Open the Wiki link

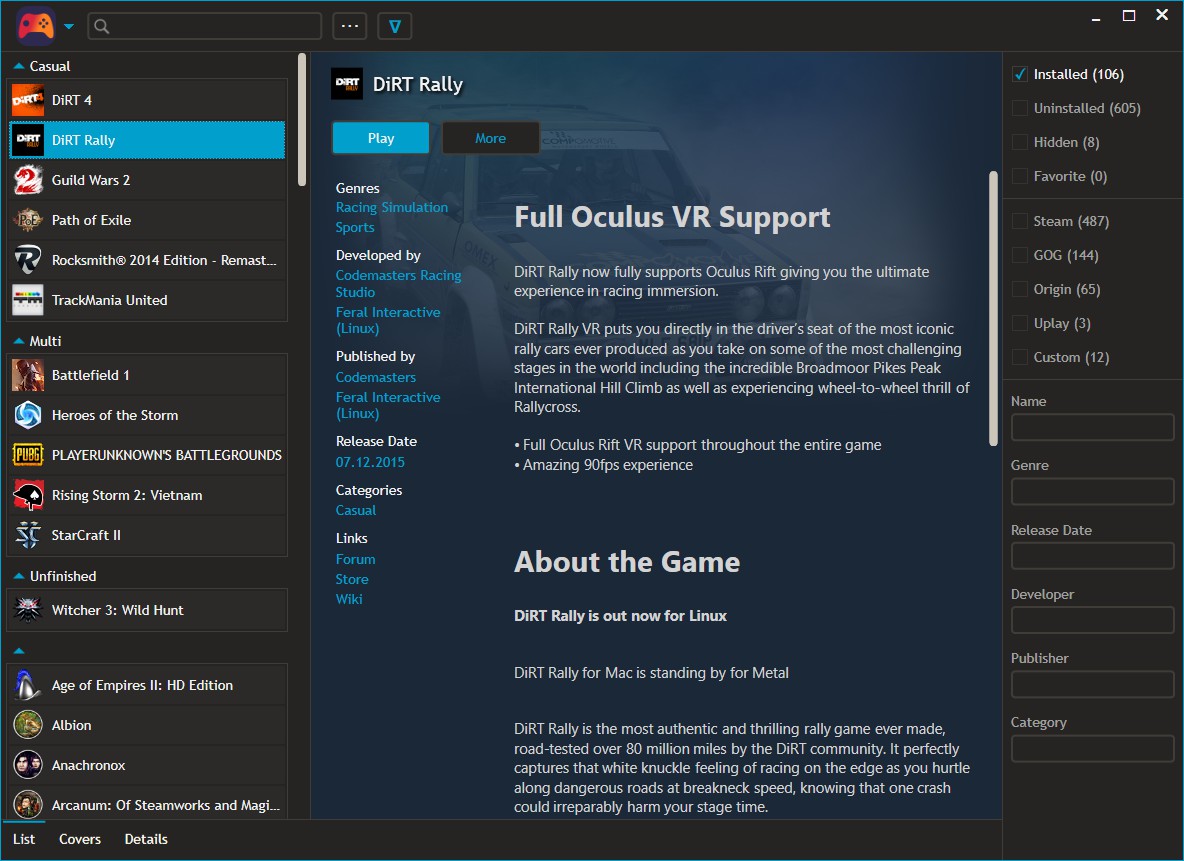point(349,599)
